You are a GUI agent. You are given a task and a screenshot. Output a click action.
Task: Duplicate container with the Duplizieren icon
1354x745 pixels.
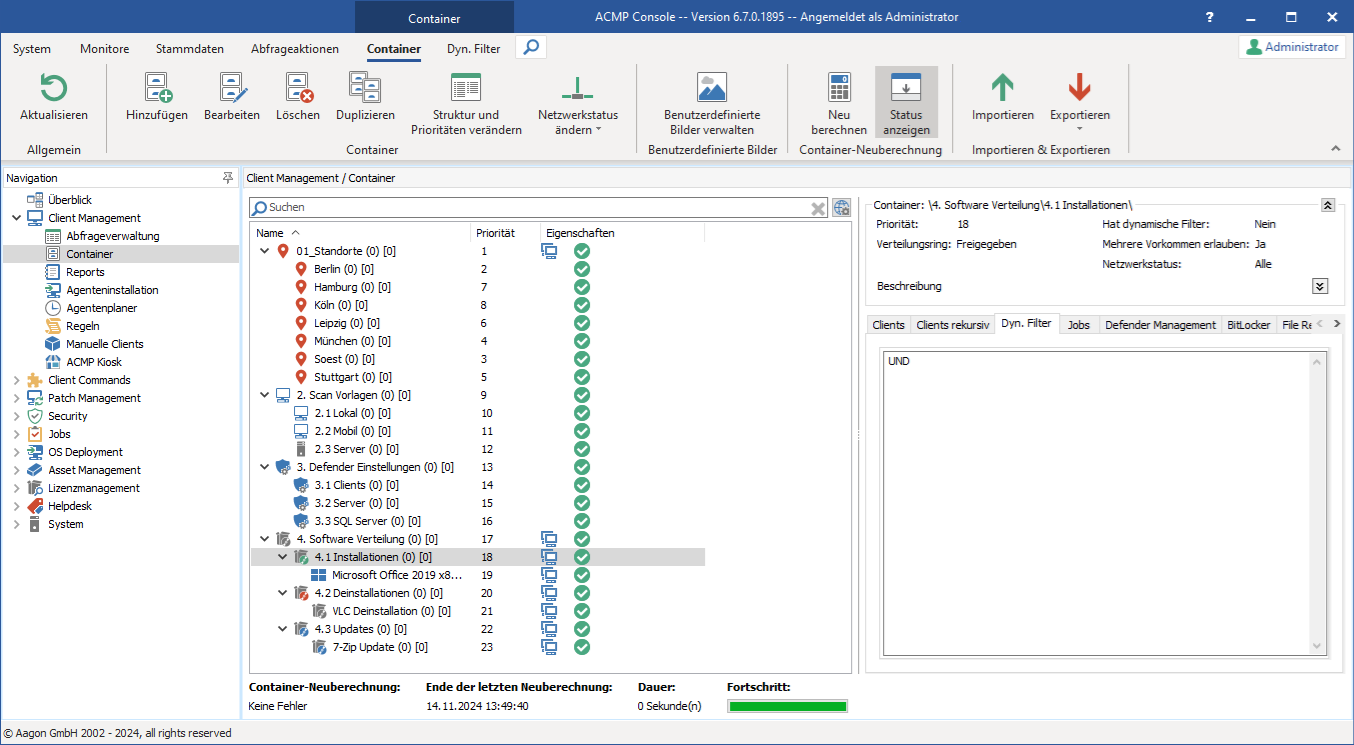coord(365,89)
